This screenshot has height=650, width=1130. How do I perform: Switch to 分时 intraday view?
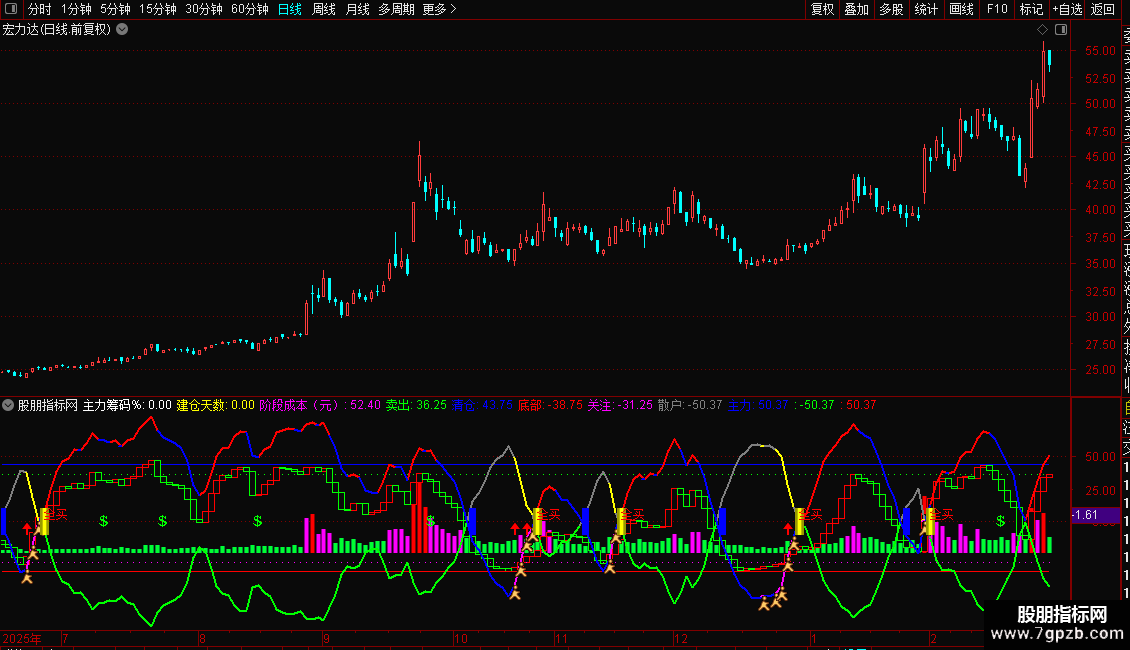pos(40,9)
